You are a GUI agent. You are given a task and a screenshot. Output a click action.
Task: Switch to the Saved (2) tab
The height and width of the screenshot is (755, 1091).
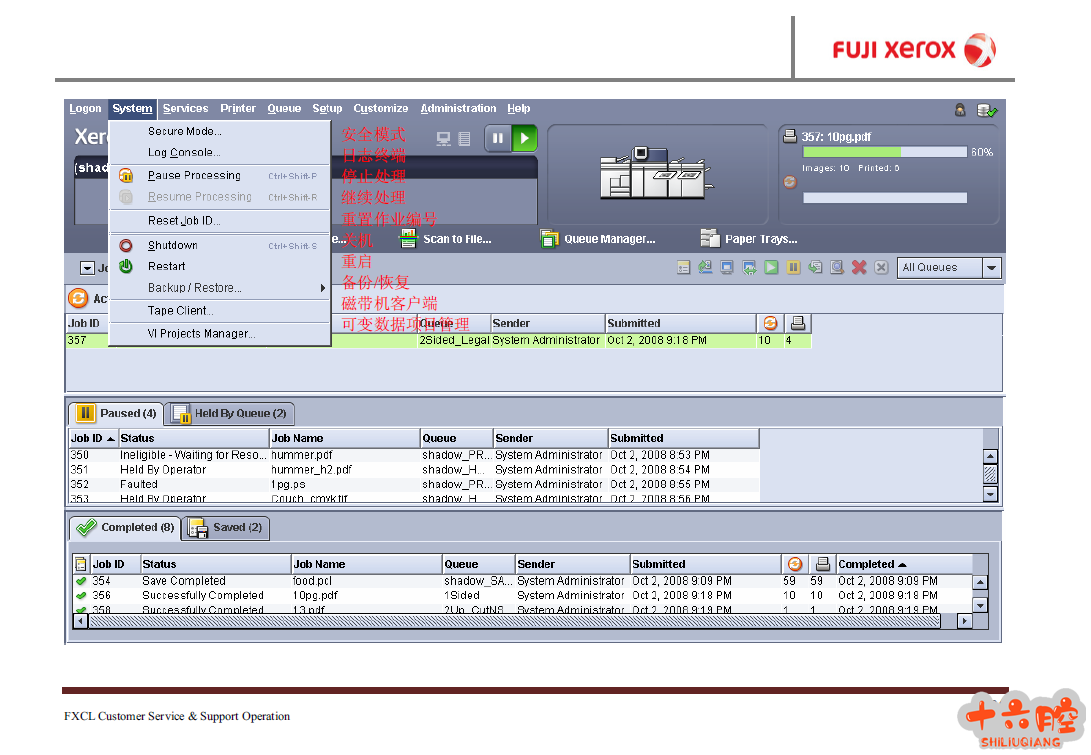pos(227,528)
